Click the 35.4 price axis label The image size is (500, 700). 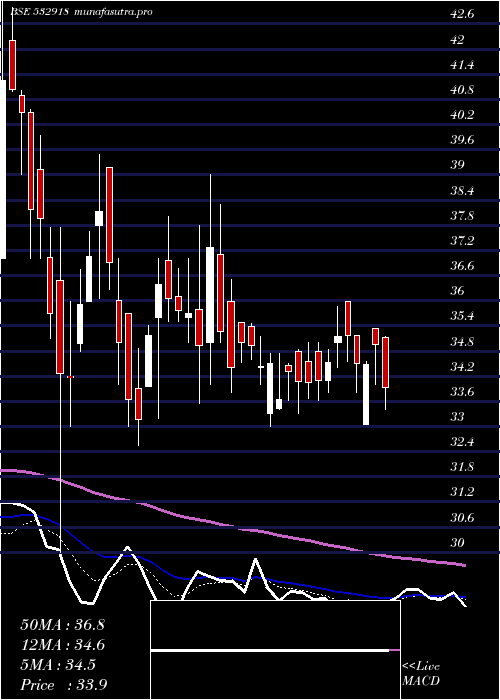462,316
